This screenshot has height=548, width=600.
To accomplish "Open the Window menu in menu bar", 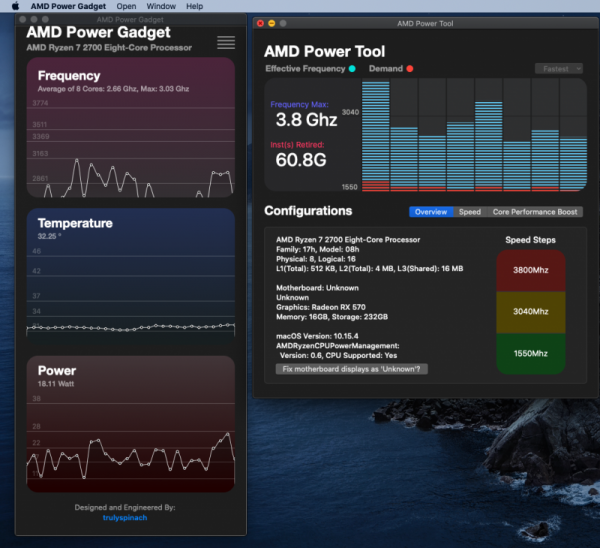I will (161, 6).
